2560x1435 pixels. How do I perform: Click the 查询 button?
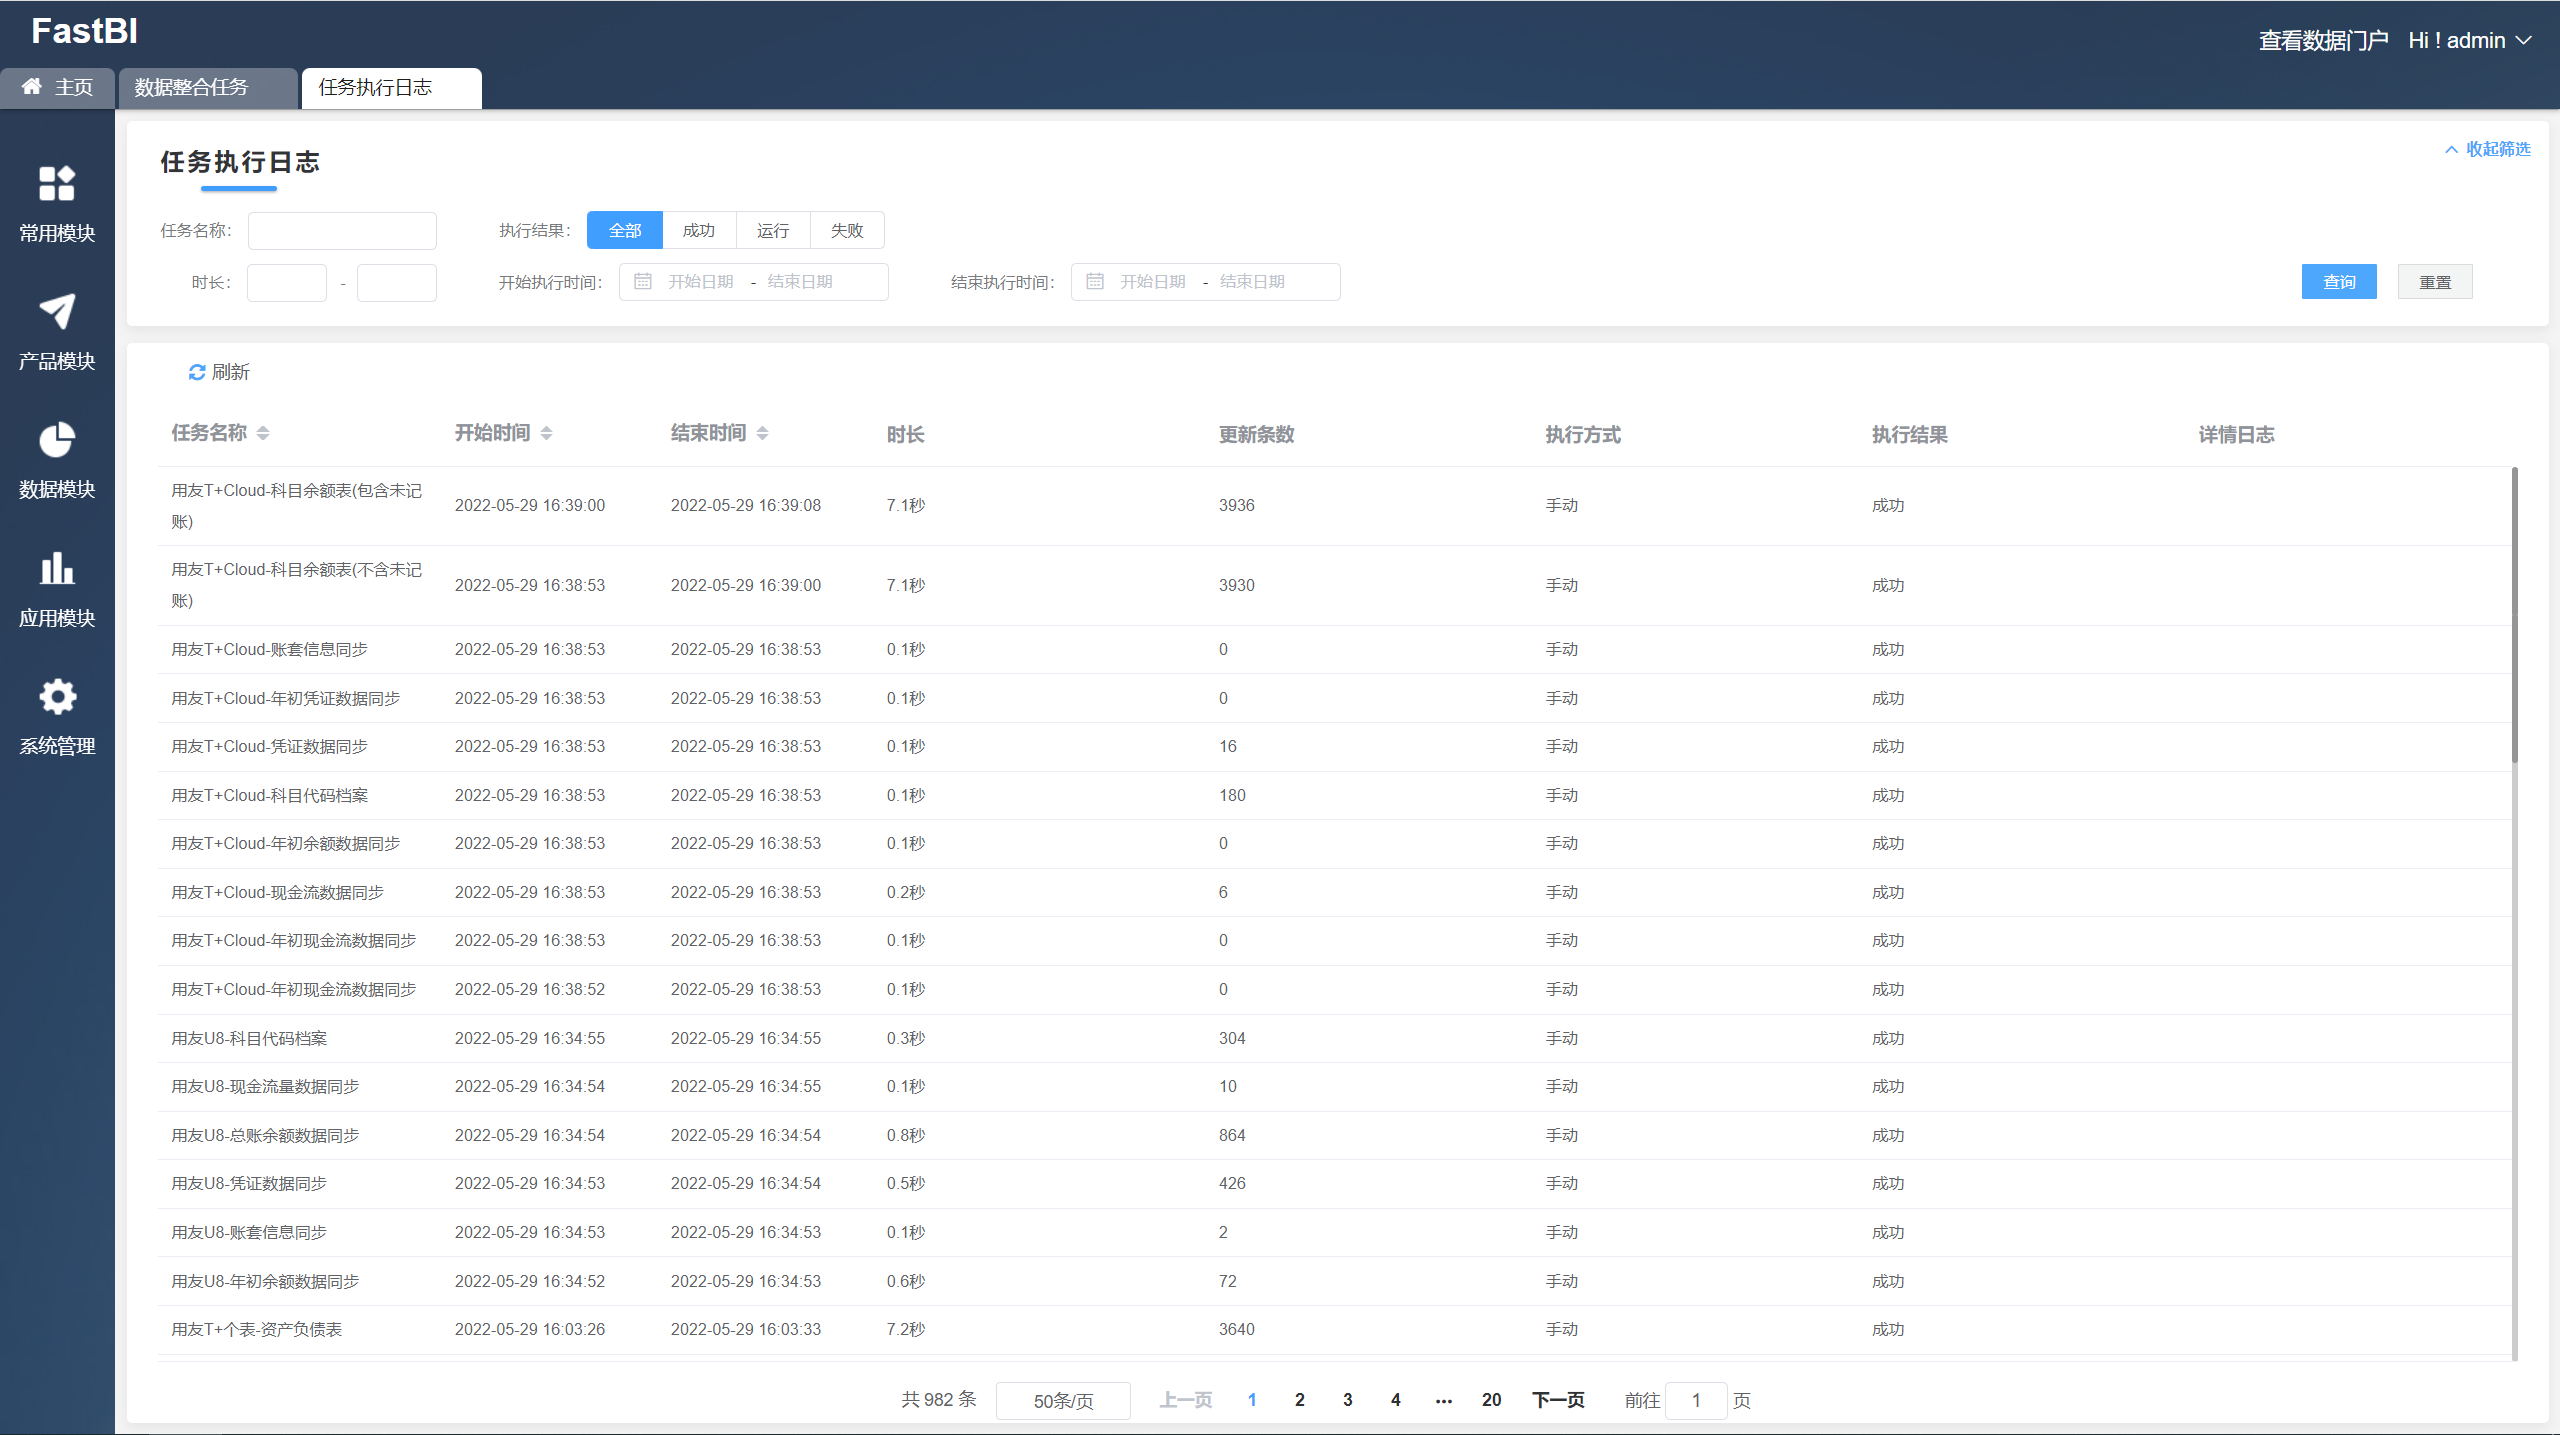(2339, 282)
